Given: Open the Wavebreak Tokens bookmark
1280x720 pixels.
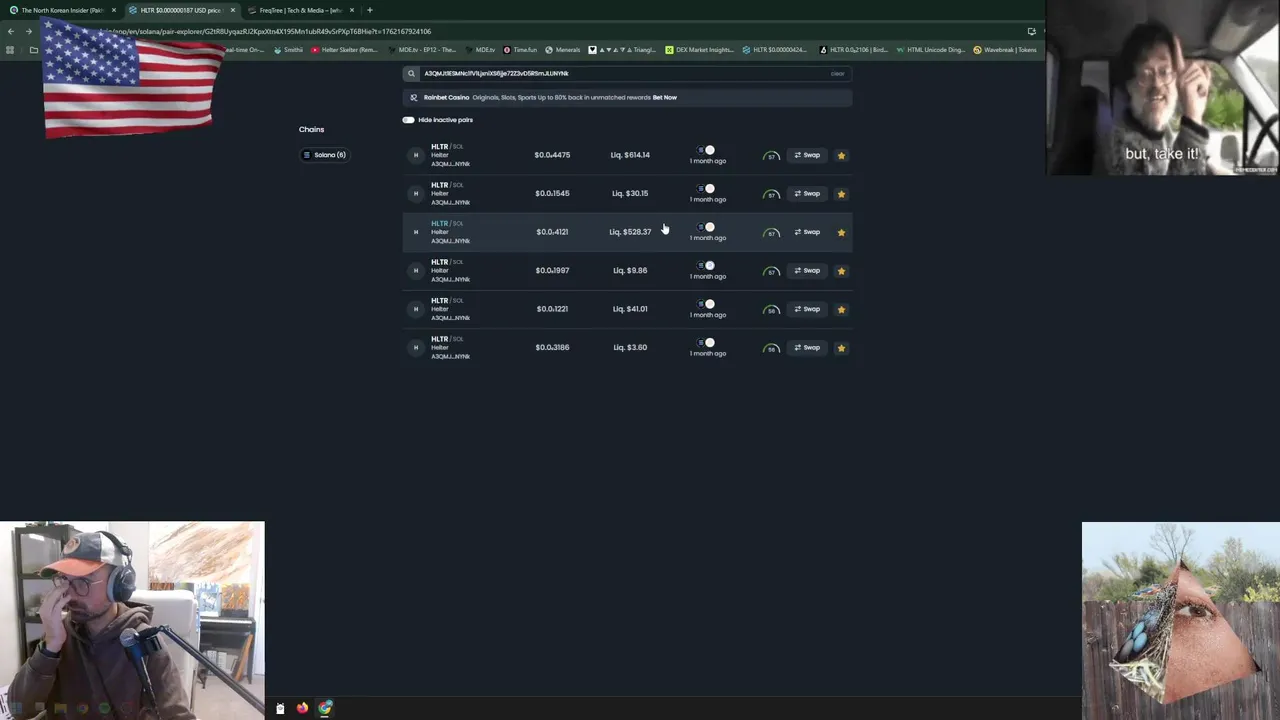Looking at the screenshot, I should [1005, 50].
